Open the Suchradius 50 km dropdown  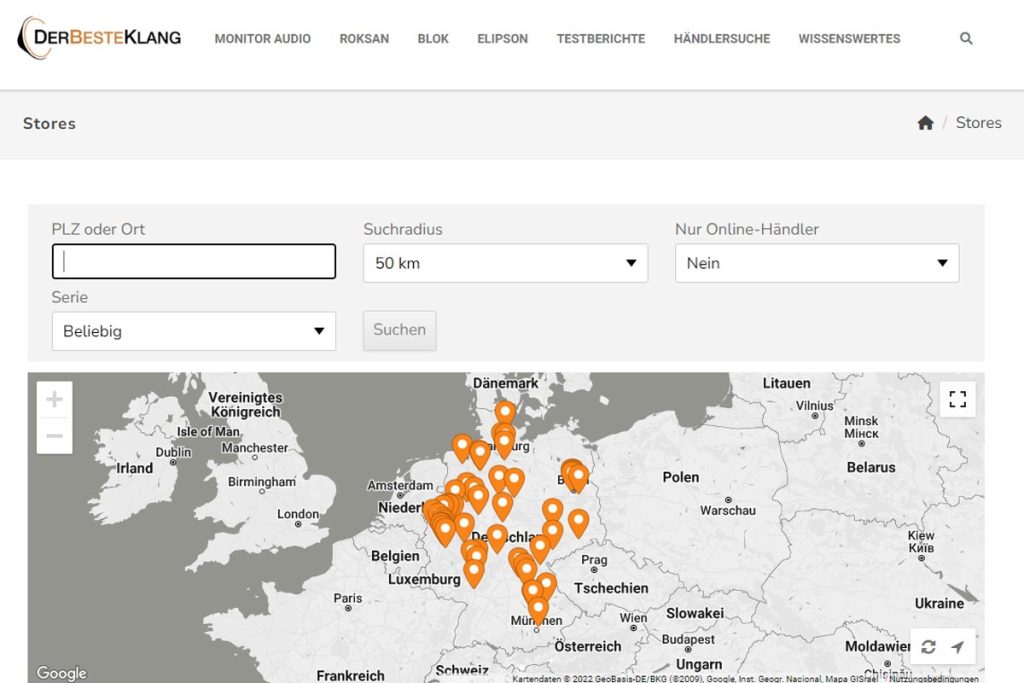(505, 263)
